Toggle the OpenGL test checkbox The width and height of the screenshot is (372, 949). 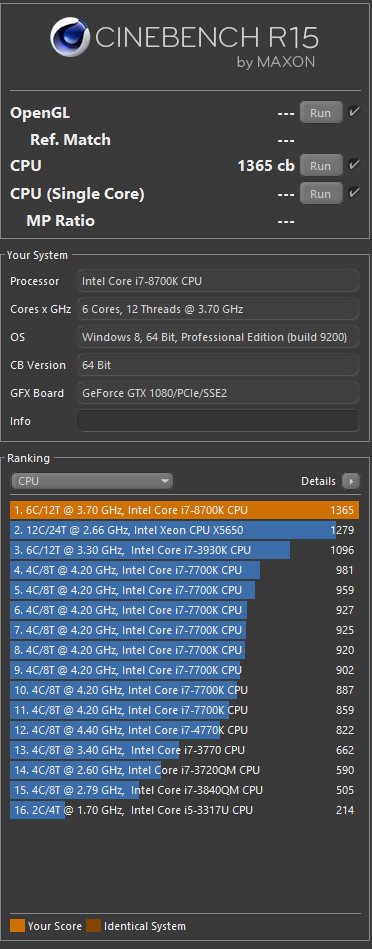[x=354, y=112]
